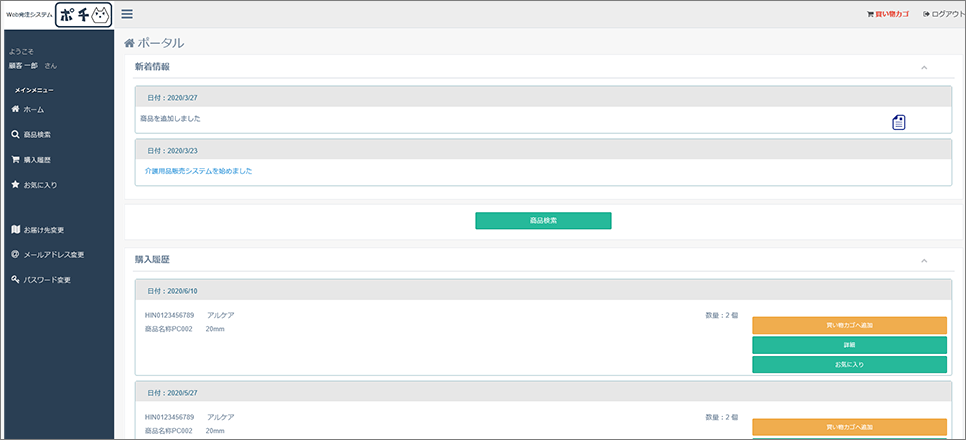Click the 日付：2020/6/10 purchase header
Image resolution: width=966 pixels, height=440 pixels.
pyautogui.click(x=543, y=290)
